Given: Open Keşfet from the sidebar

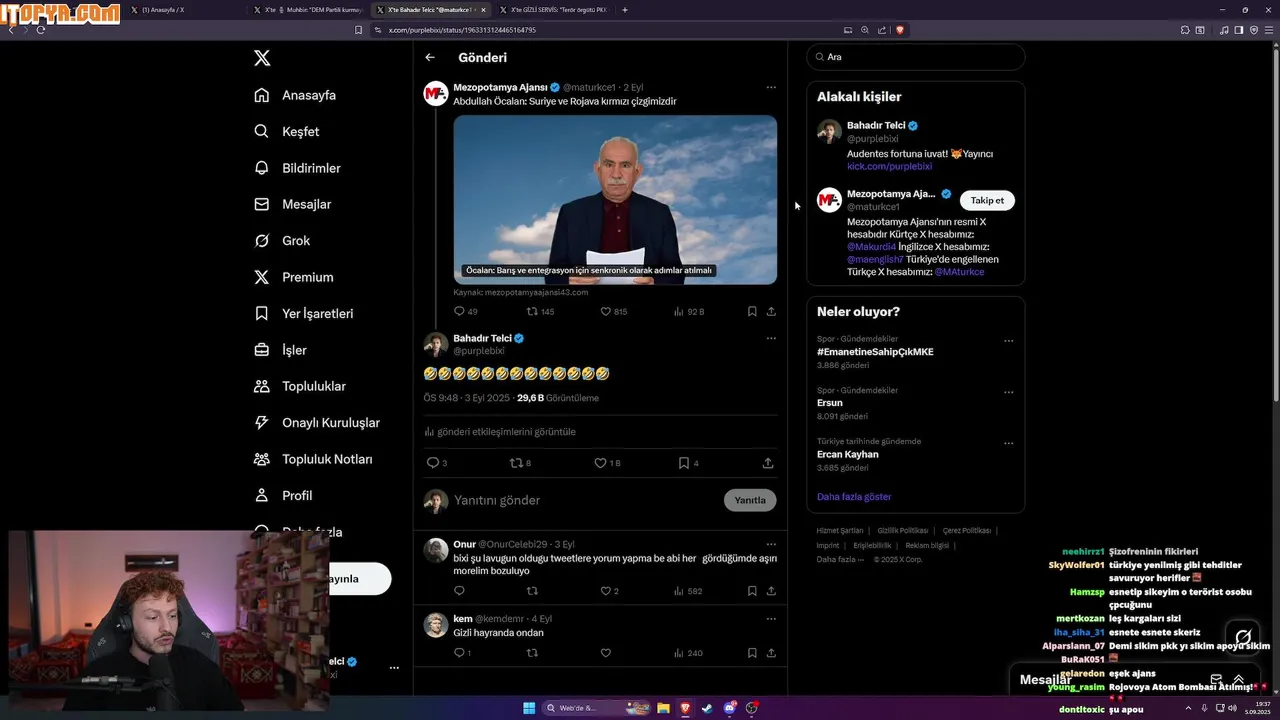Looking at the screenshot, I should click(x=287, y=131).
